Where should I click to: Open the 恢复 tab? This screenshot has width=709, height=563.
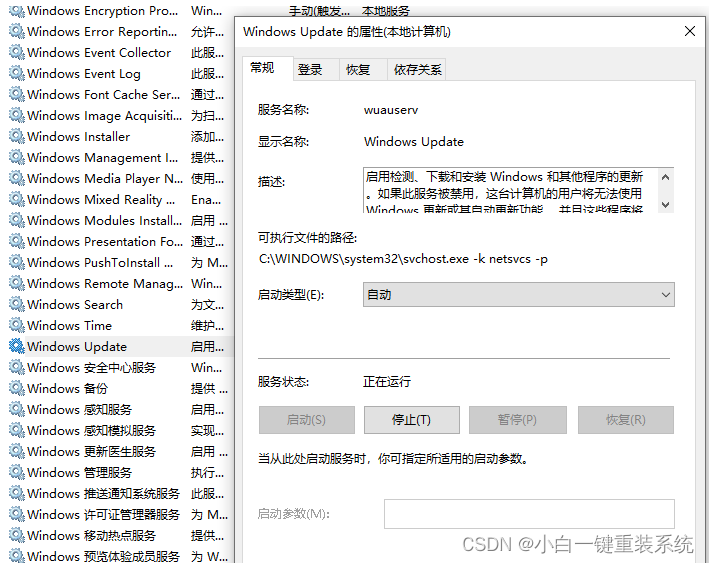pyautogui.click(x=363, y=70)
